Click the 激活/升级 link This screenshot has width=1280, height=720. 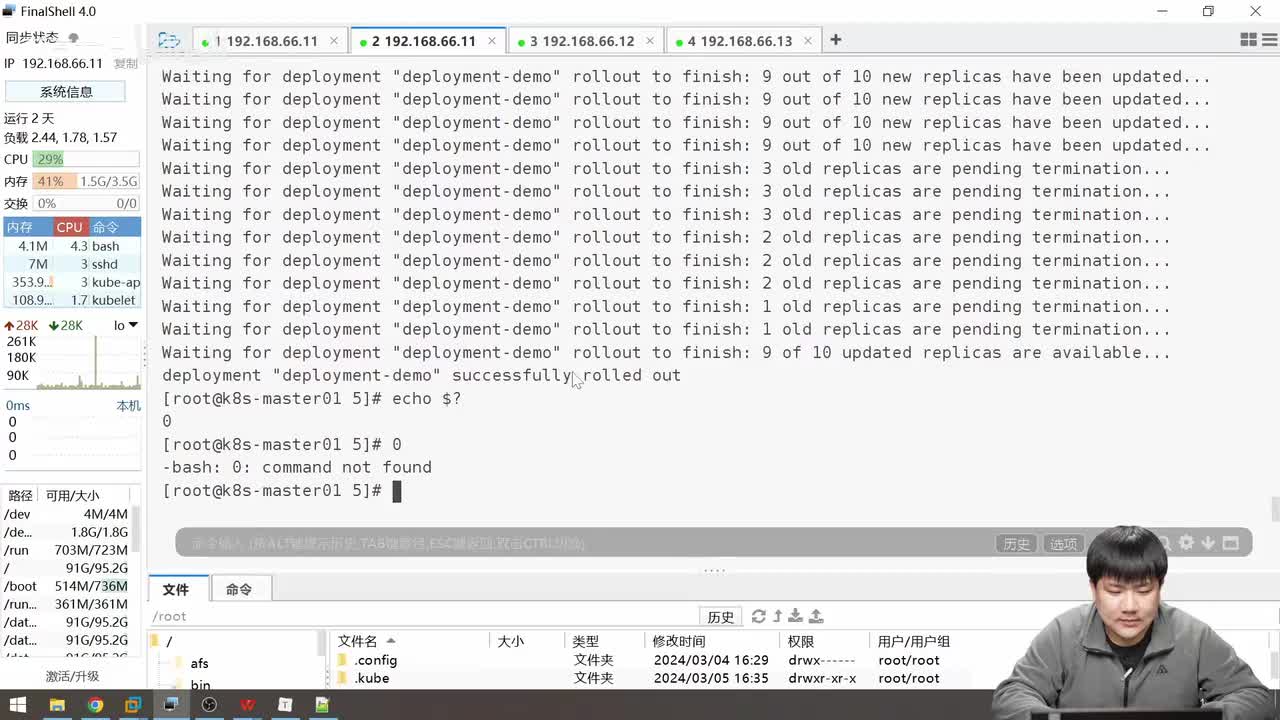pyautogui.click(x=72, y=676)
